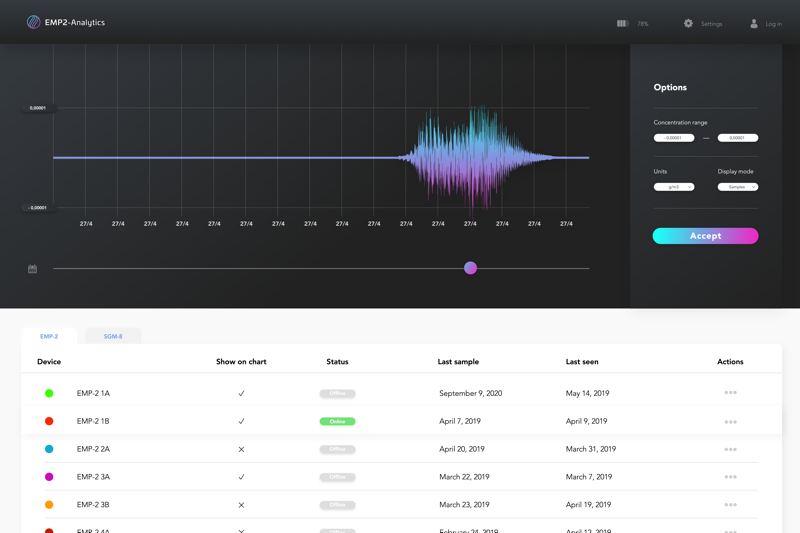This screenshot has height=533, width=800.
Task: Click last sample date March 23, 2019
Action: tap(464, 504)
